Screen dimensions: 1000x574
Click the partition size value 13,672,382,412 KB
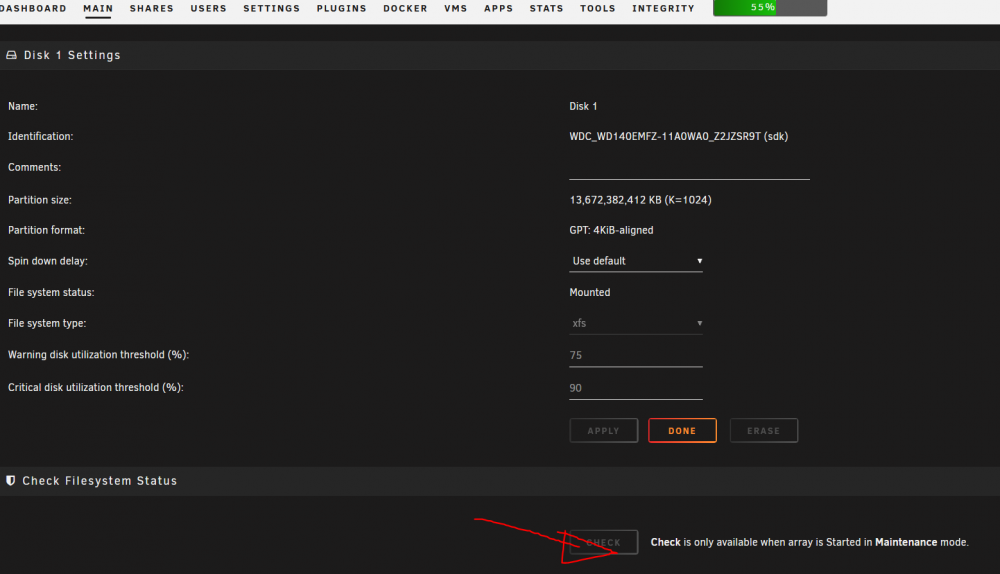[x=640, y=200]
